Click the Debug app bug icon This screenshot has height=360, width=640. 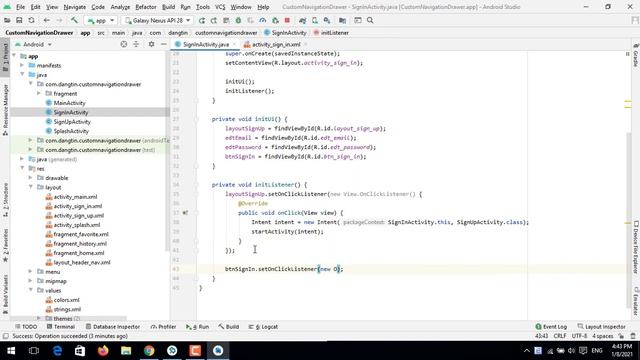tap(238, 20)
